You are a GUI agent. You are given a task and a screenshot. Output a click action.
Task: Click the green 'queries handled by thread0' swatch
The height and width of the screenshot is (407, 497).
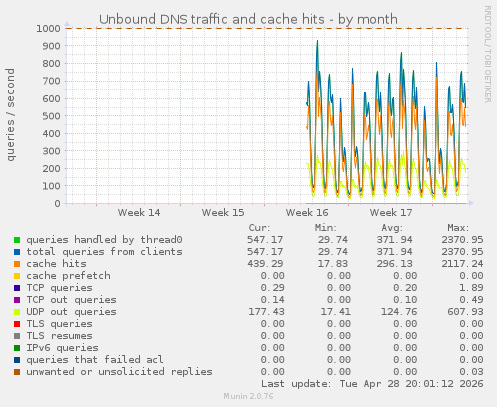pyautogui.click(x=17, y=240)
